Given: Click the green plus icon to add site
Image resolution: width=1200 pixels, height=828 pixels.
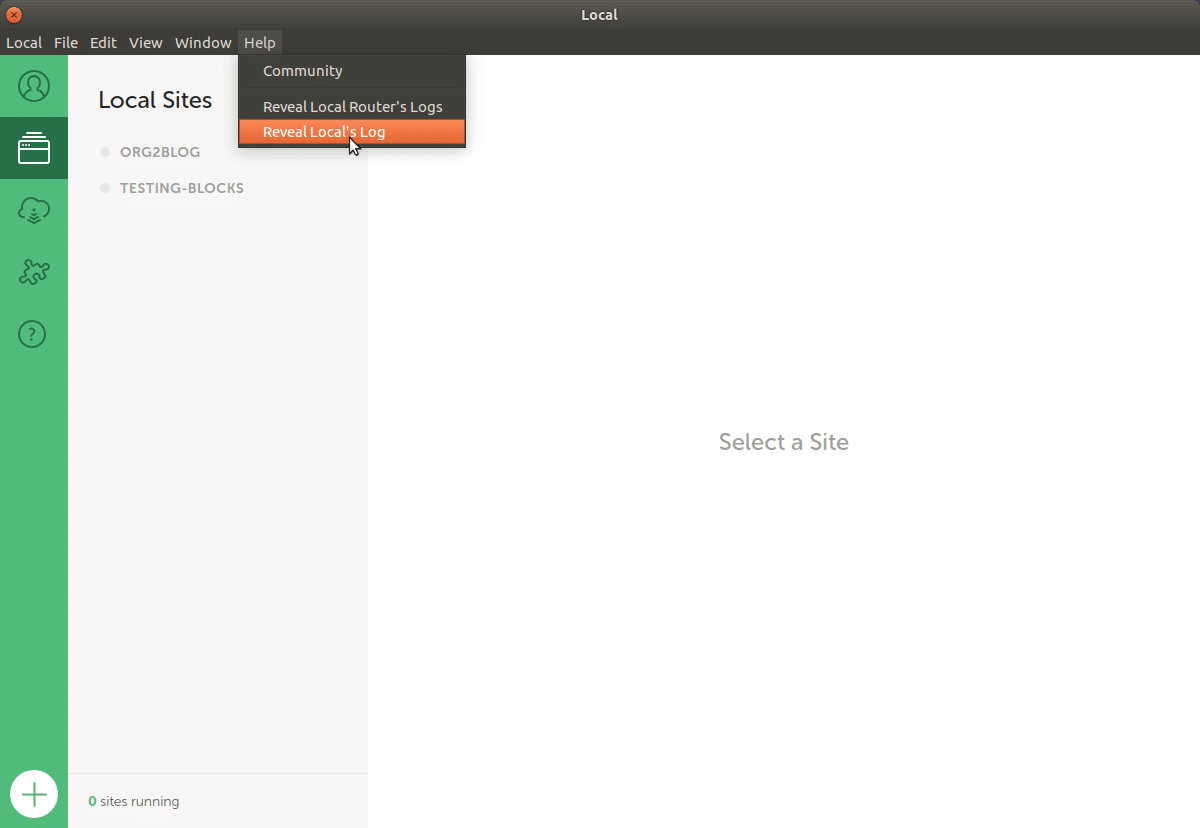Looking at the screenshot, I should click(34, 794).
